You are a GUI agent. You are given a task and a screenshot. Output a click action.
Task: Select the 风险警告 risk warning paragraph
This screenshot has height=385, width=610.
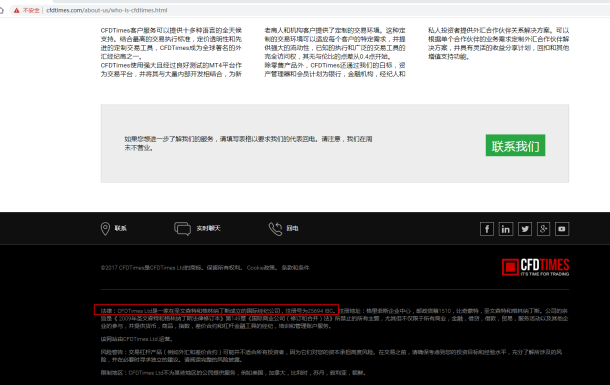331,356
